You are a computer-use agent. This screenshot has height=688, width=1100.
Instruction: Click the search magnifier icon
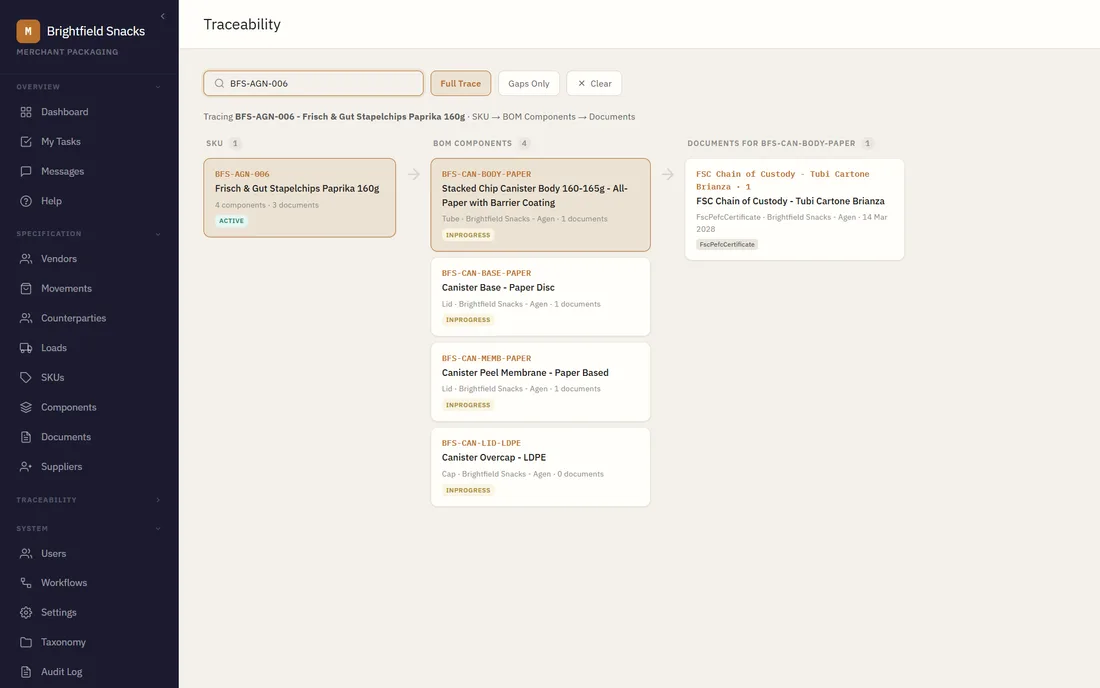pos(219,83)
